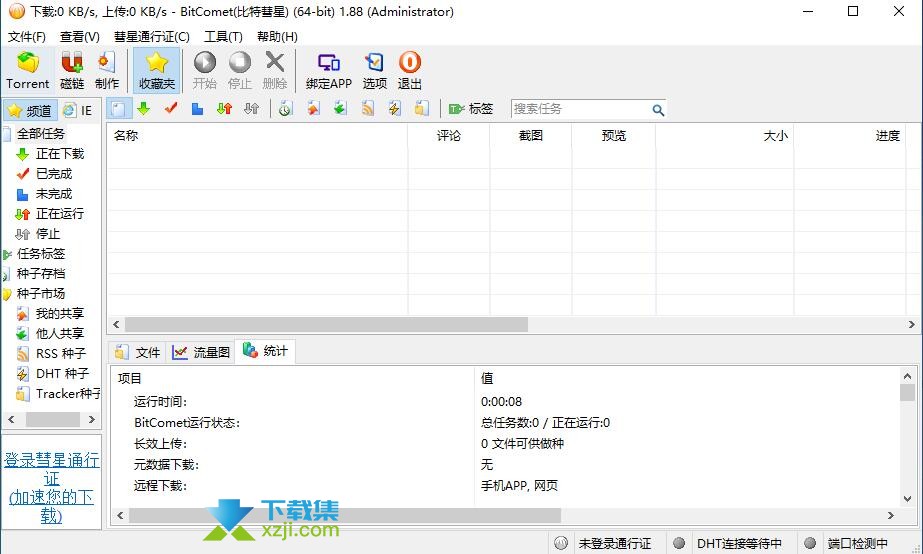Click the 开始 start button

205,71
